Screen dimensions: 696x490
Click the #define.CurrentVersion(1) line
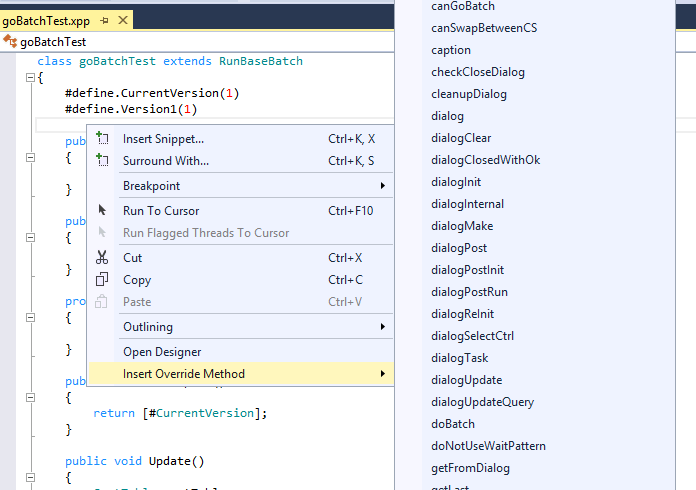(x=152, y=93)
